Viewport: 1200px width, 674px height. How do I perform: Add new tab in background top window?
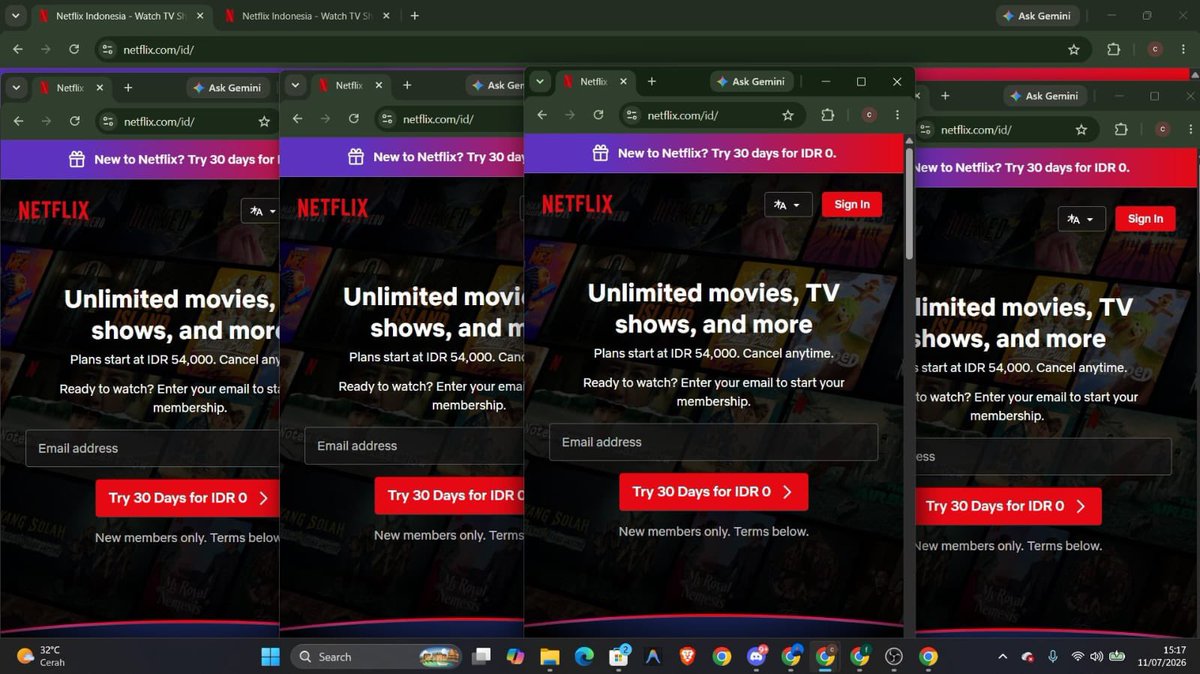(414, 16)
